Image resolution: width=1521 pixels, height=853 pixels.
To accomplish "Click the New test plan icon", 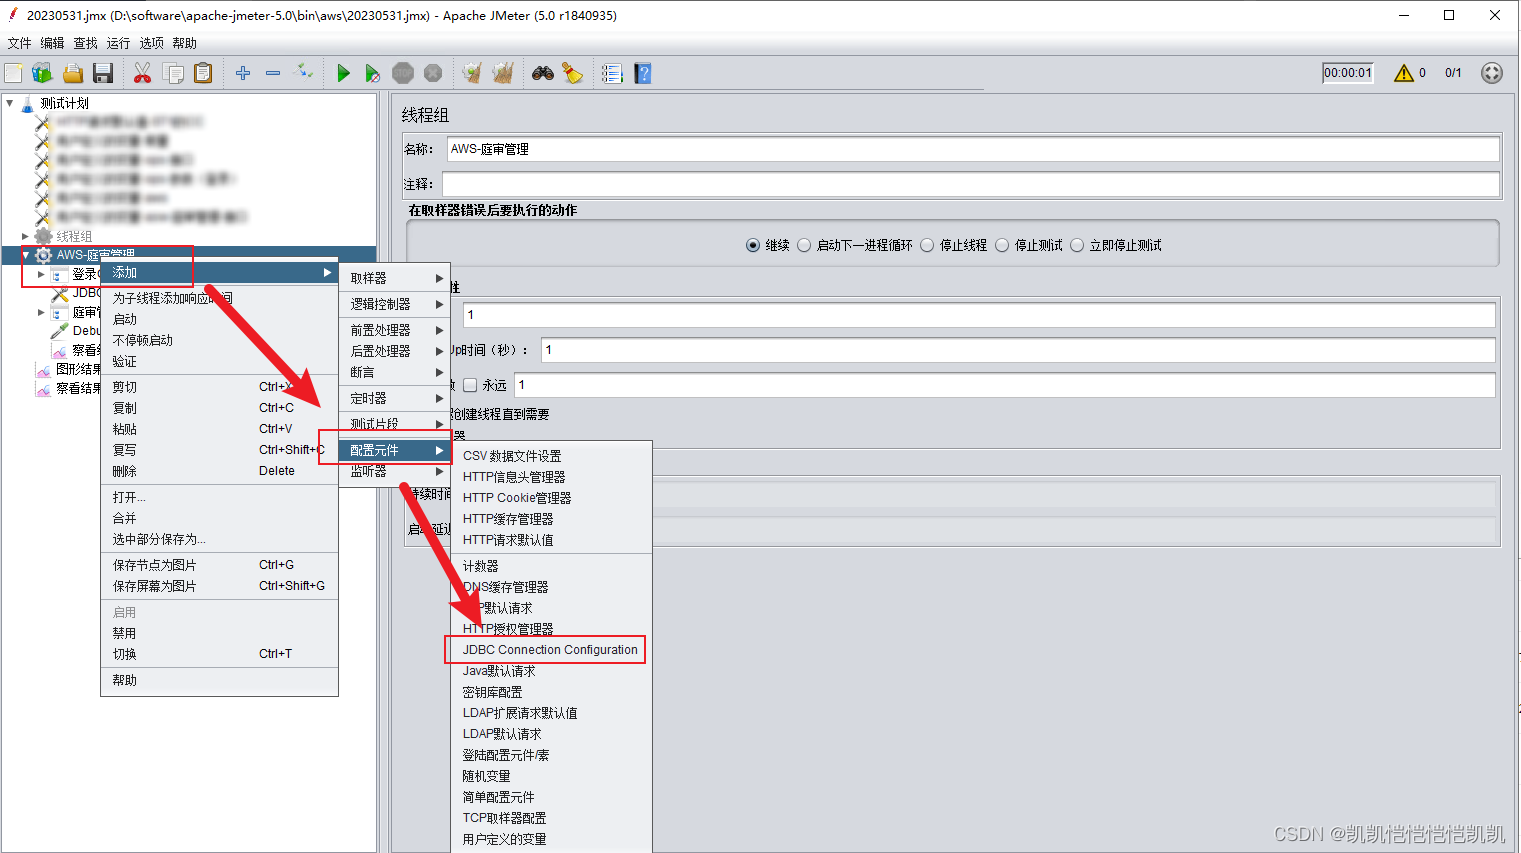I will [x=14, y=73].
